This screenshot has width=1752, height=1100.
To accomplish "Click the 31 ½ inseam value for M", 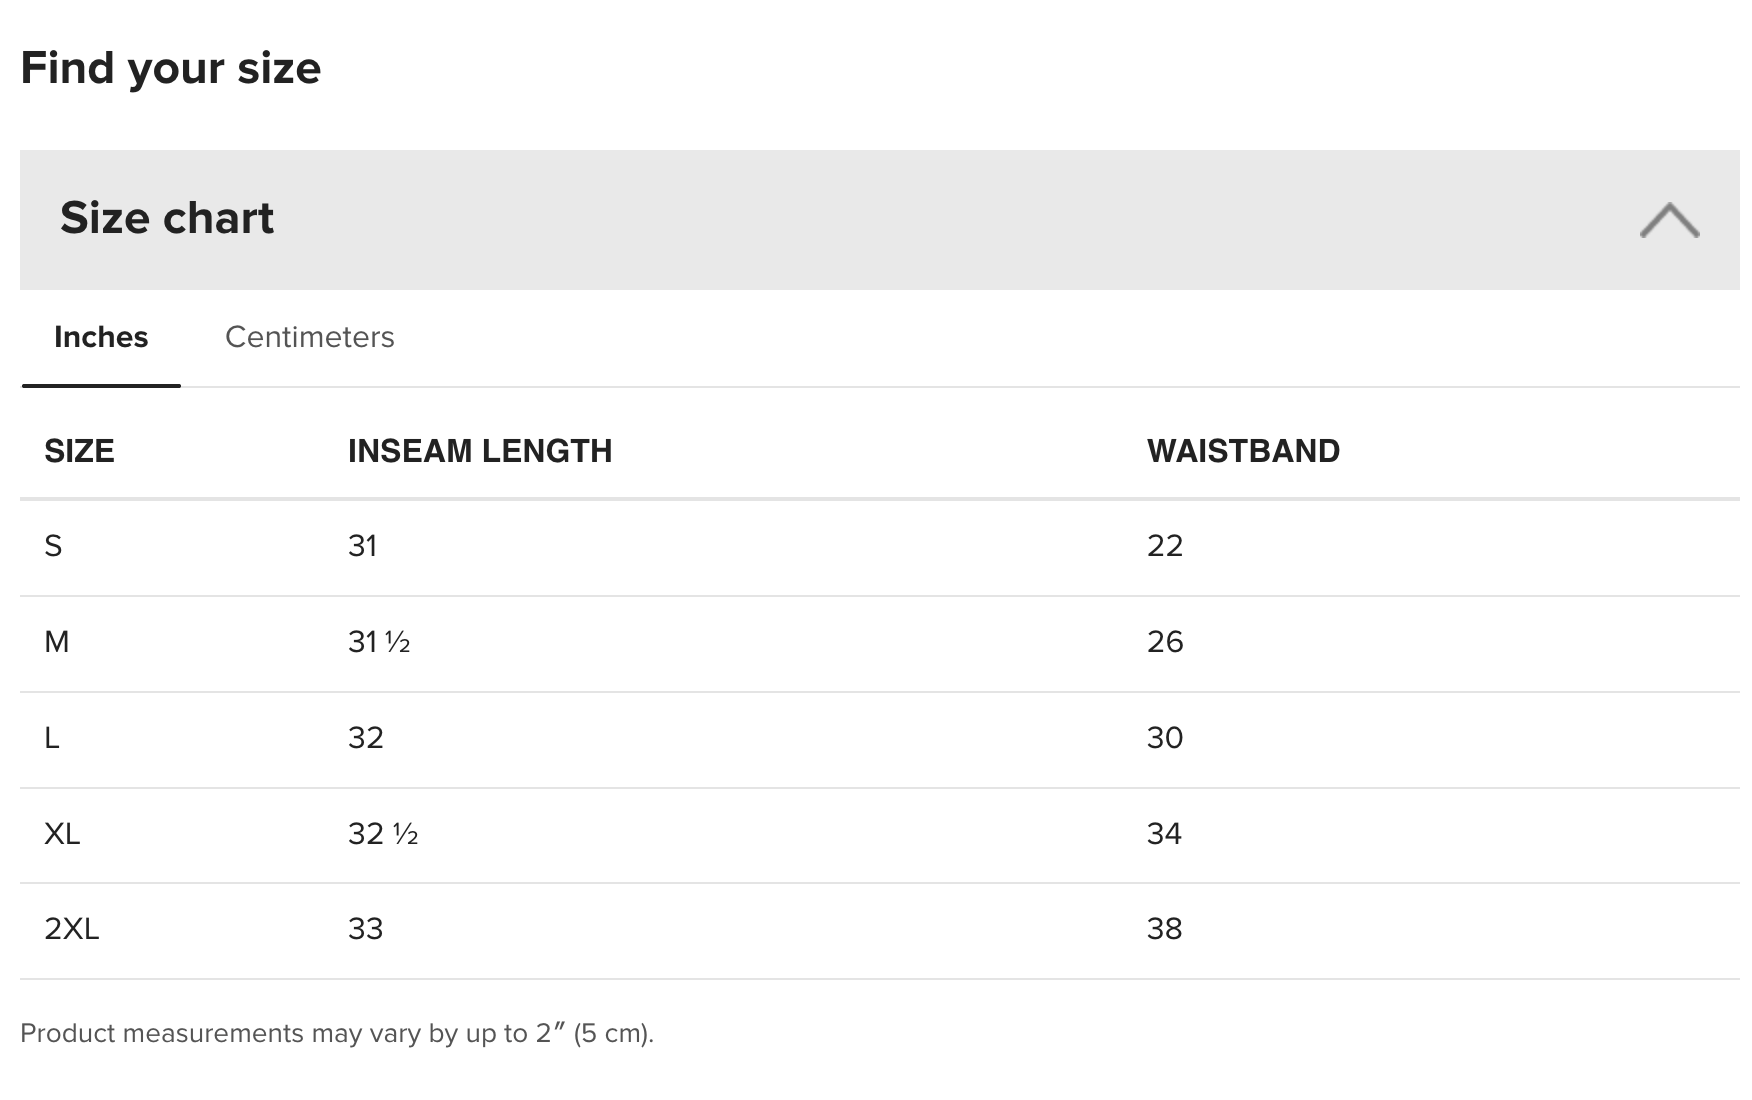I will 379,642.
